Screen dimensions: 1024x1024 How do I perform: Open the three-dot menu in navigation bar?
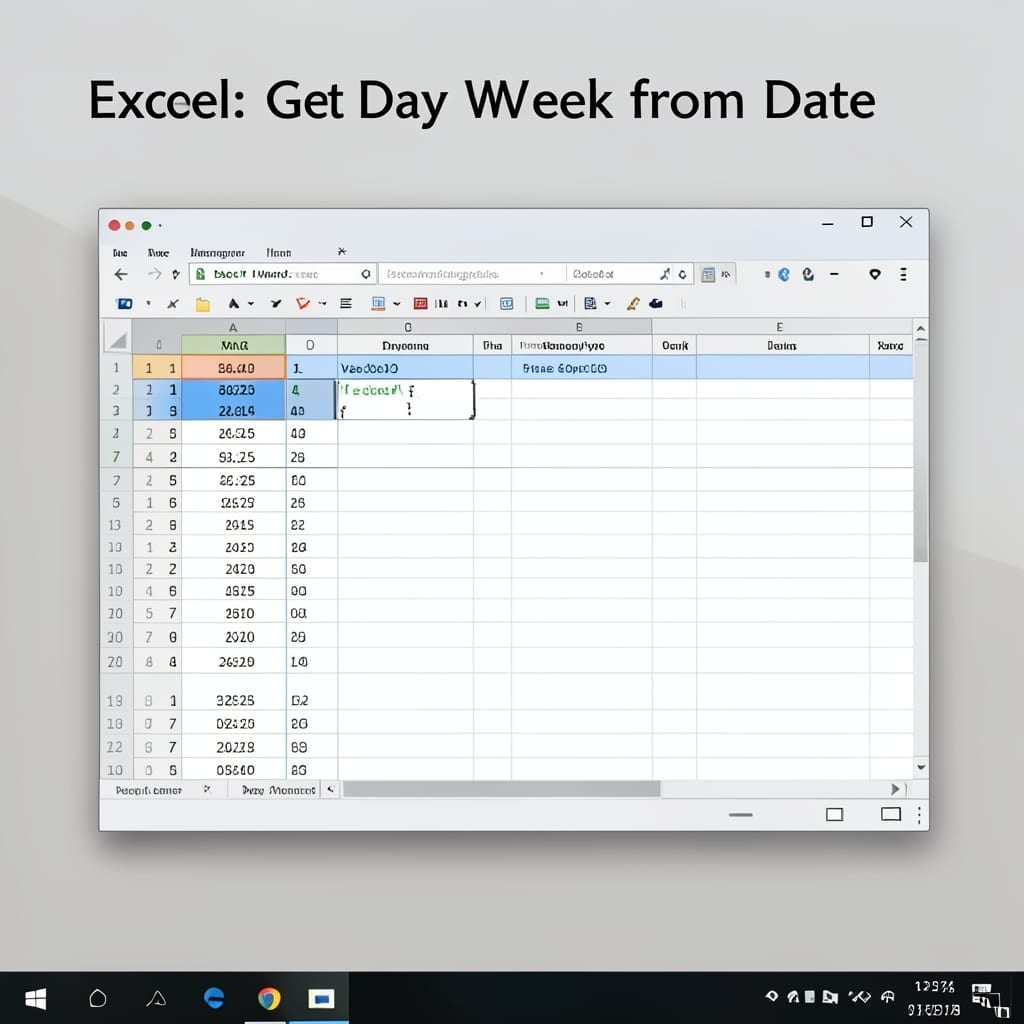(903, 274)
